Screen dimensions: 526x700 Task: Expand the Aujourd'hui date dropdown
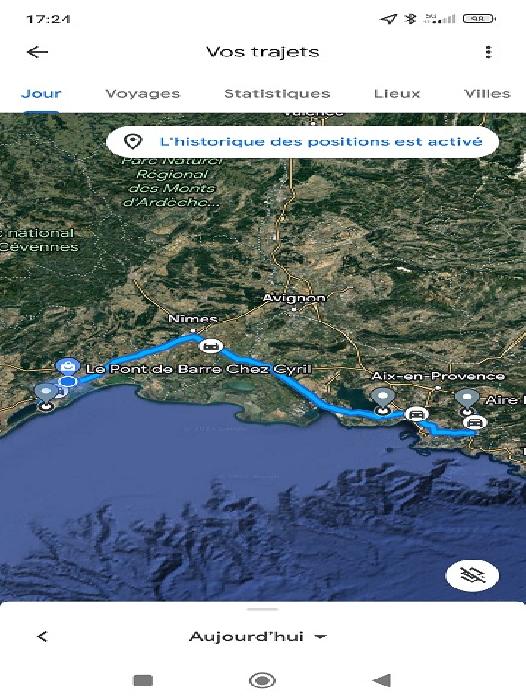coord(258,636)
